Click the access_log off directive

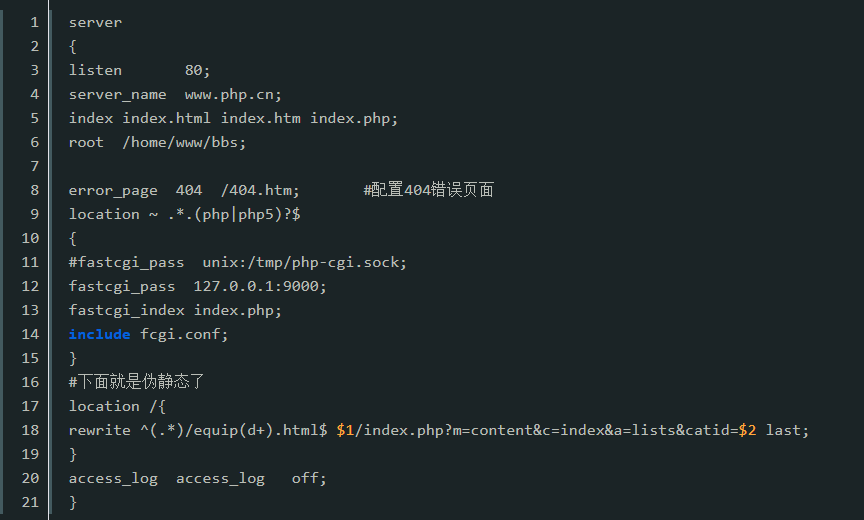[x=197, y=479]
